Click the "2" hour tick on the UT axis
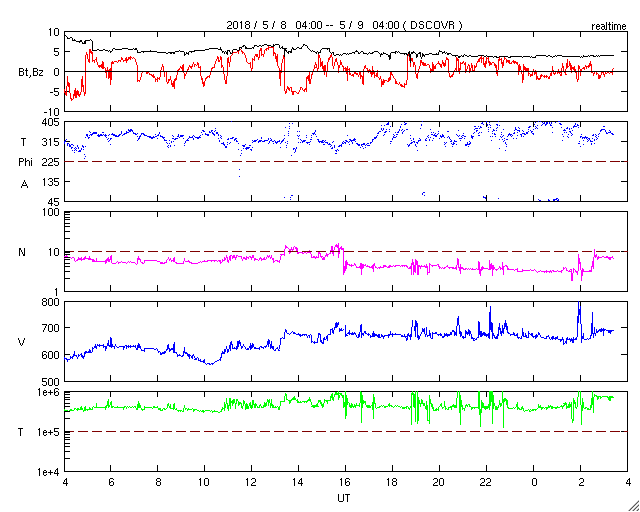Image resolution: width=640 pixels, height=512 pixels. (581, 482)
